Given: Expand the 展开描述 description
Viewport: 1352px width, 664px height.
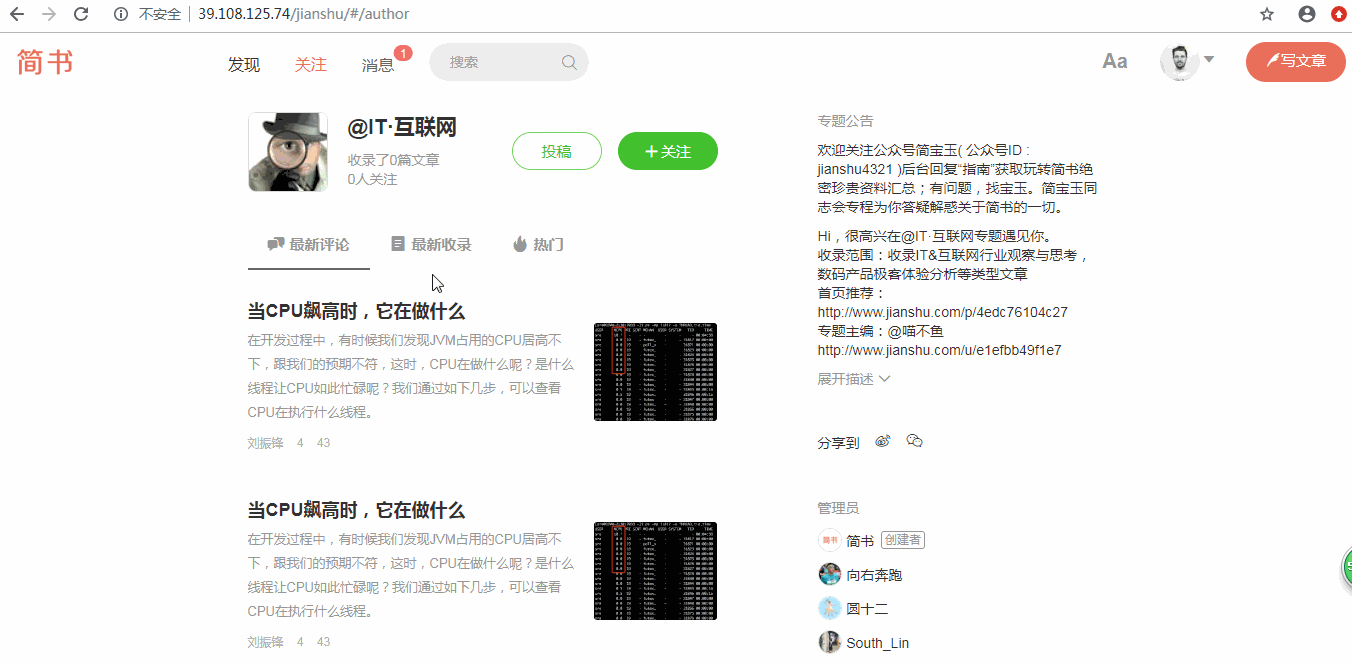Looking at the screenshot, I should [x=853, y=379].
